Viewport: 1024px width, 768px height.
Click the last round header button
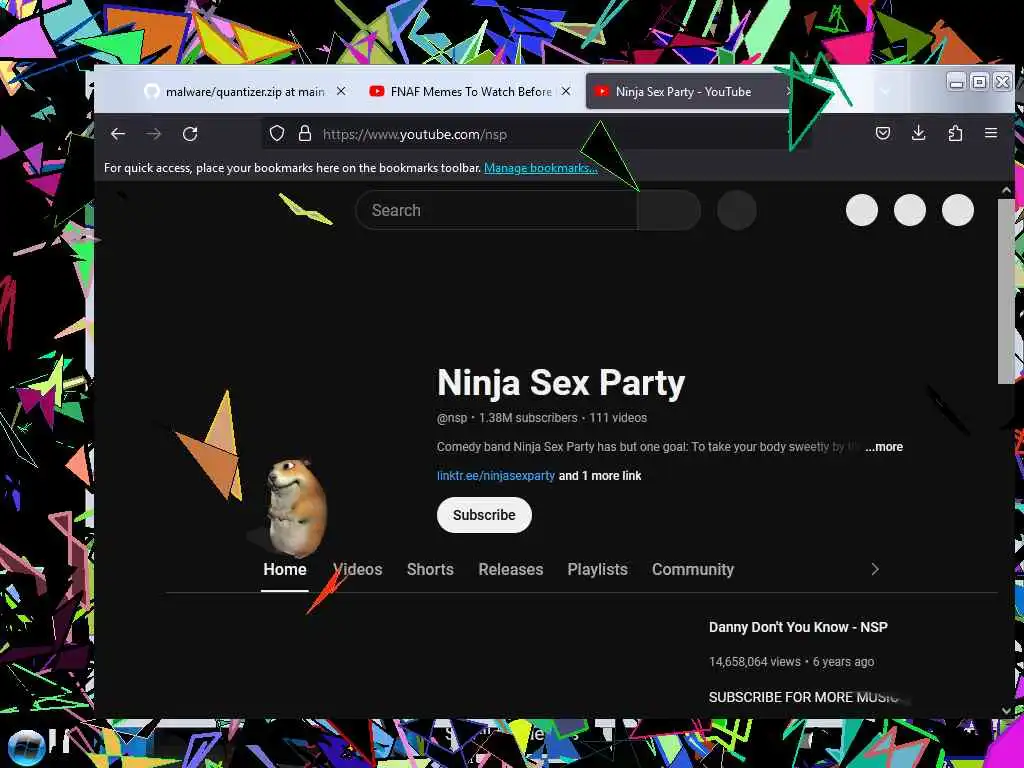pos(958,210)
